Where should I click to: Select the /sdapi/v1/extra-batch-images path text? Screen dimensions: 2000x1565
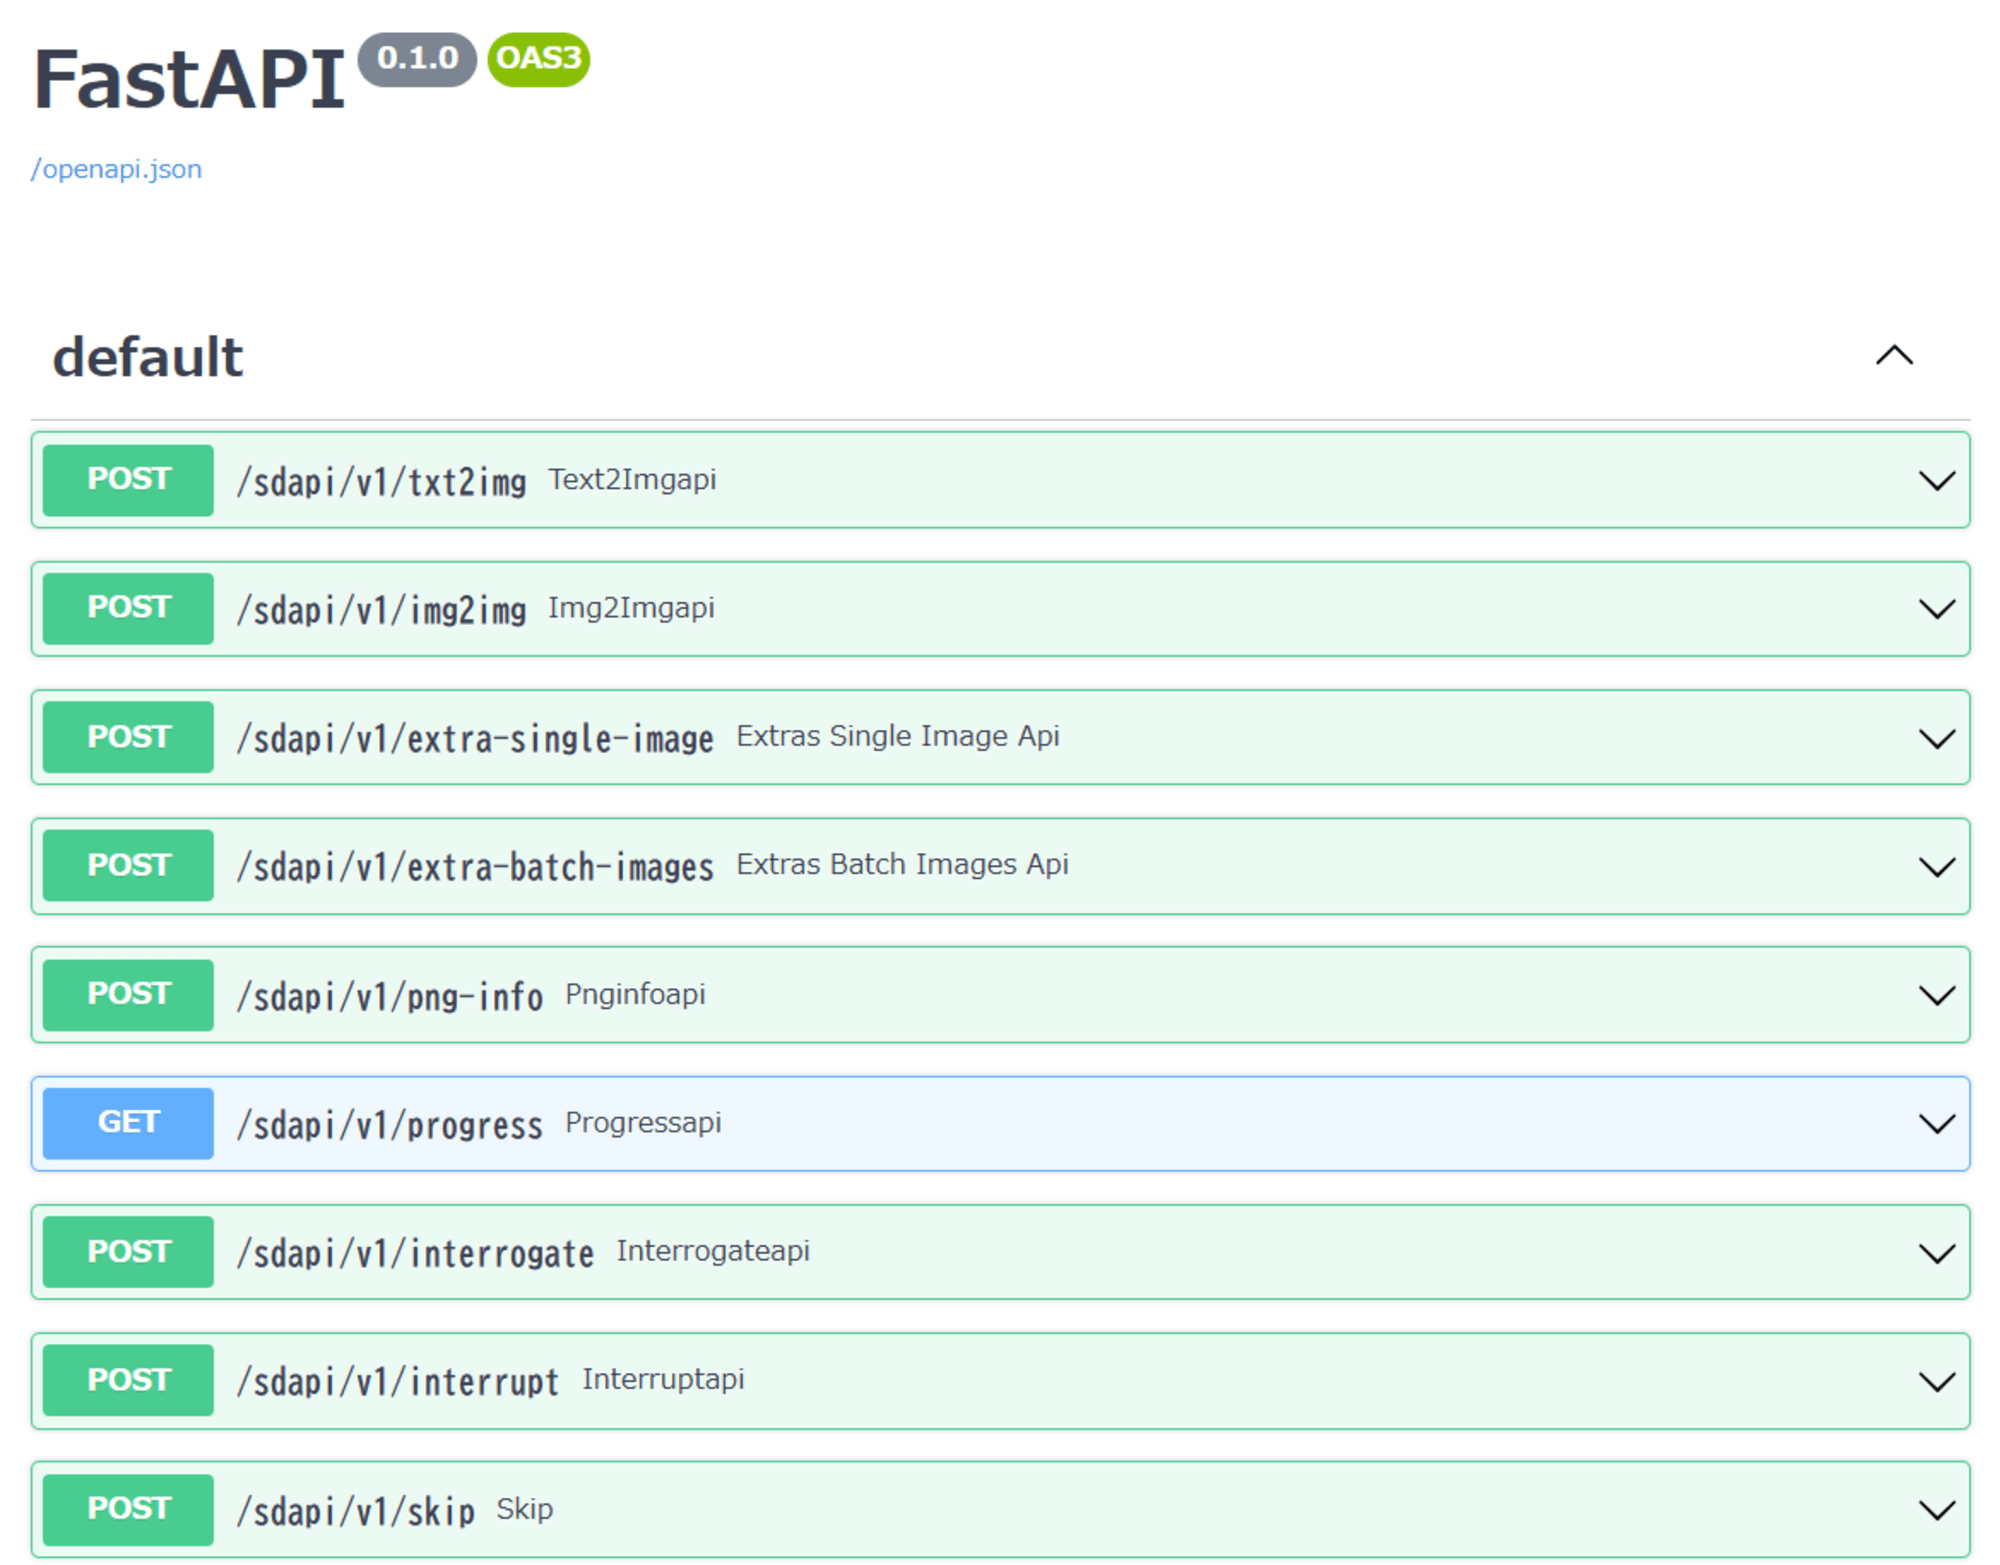475,867
